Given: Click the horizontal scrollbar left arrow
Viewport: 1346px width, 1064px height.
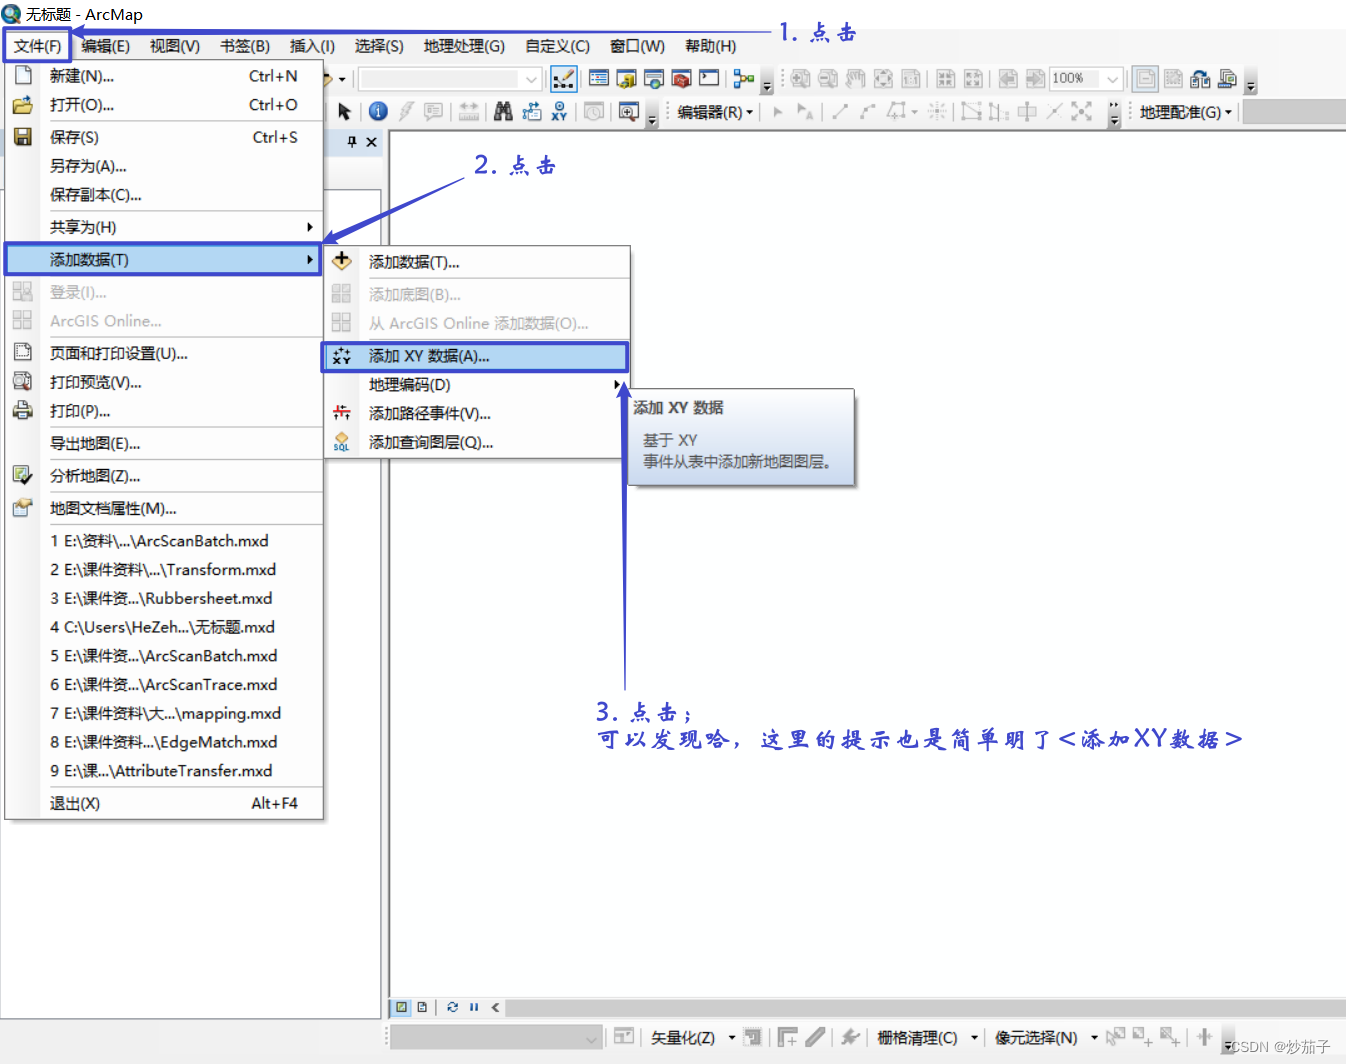Looking at the screenshot, I should pyautogui.click(x=495, y=1007).
